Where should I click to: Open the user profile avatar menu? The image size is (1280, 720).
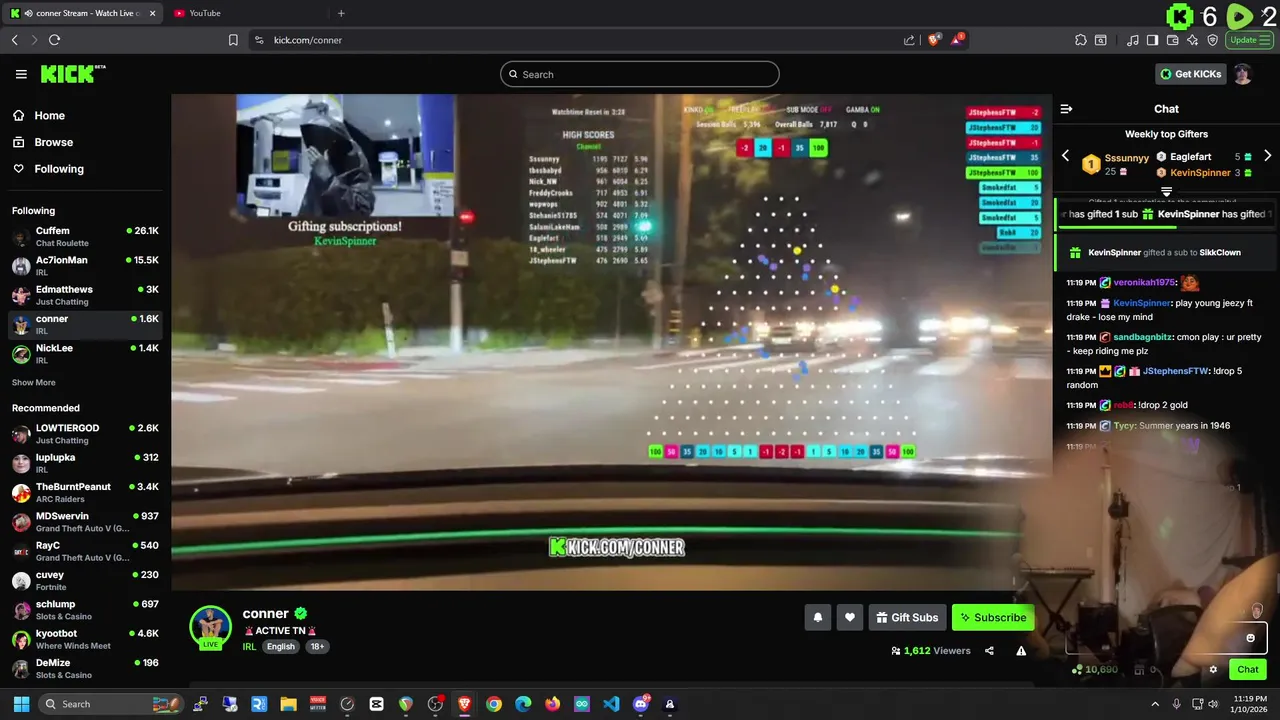tap(1243, 74)
